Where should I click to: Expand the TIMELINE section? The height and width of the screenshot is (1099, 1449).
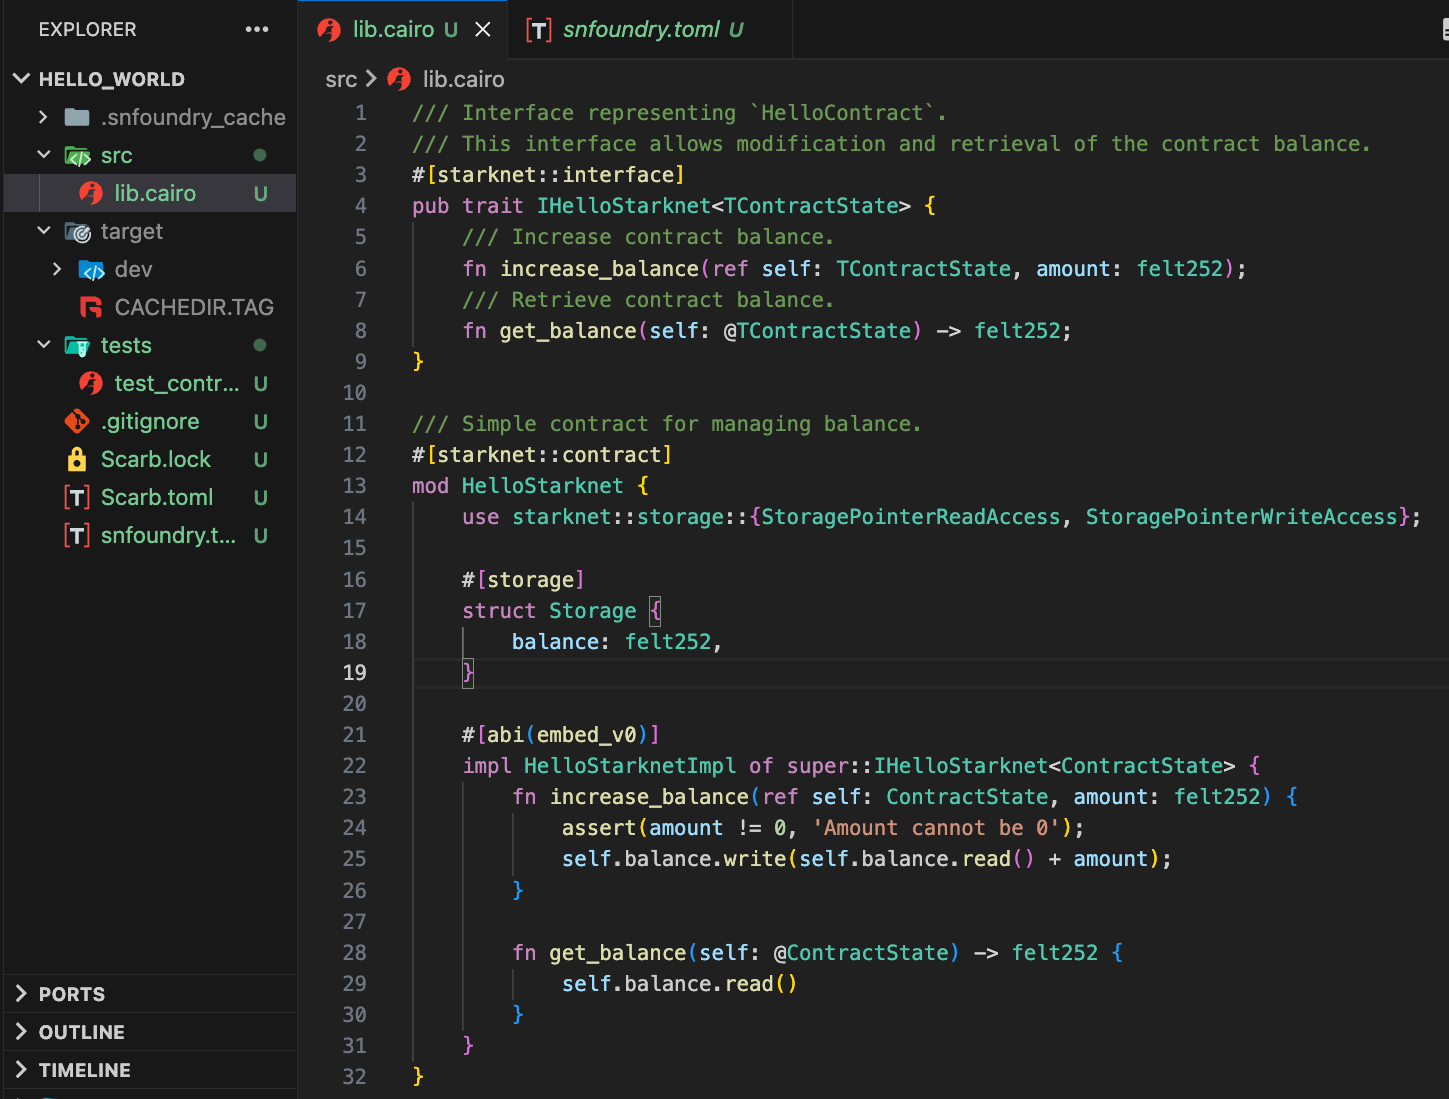point(21,1070)
